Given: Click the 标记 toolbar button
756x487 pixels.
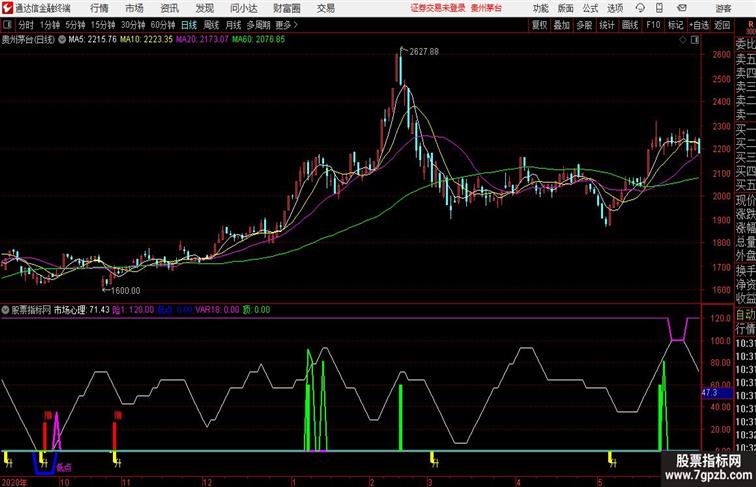Looking at the screenshot, I should click(675, 25).
